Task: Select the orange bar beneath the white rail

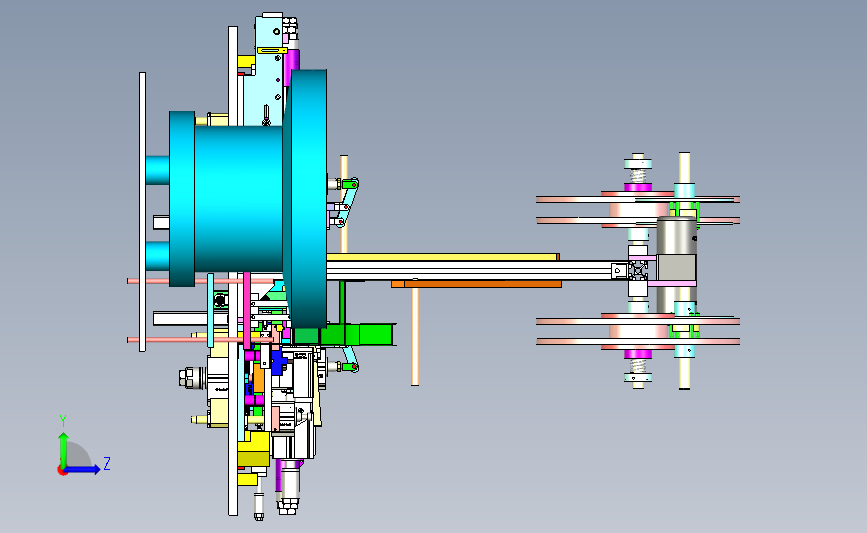Action: (477, 284)
